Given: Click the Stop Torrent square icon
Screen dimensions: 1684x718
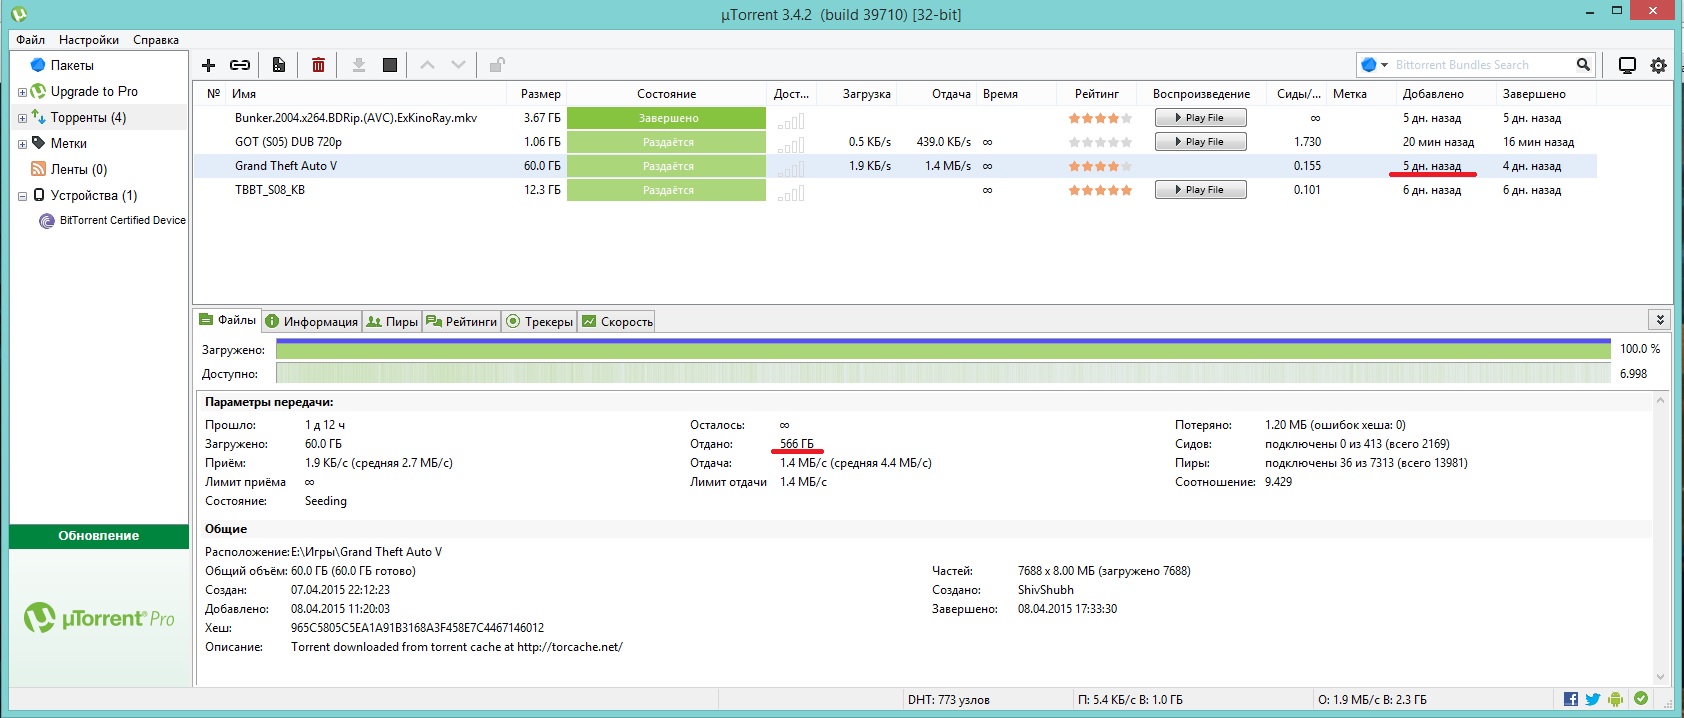Looking at the screenshot, I should click(x=390, y=65).
